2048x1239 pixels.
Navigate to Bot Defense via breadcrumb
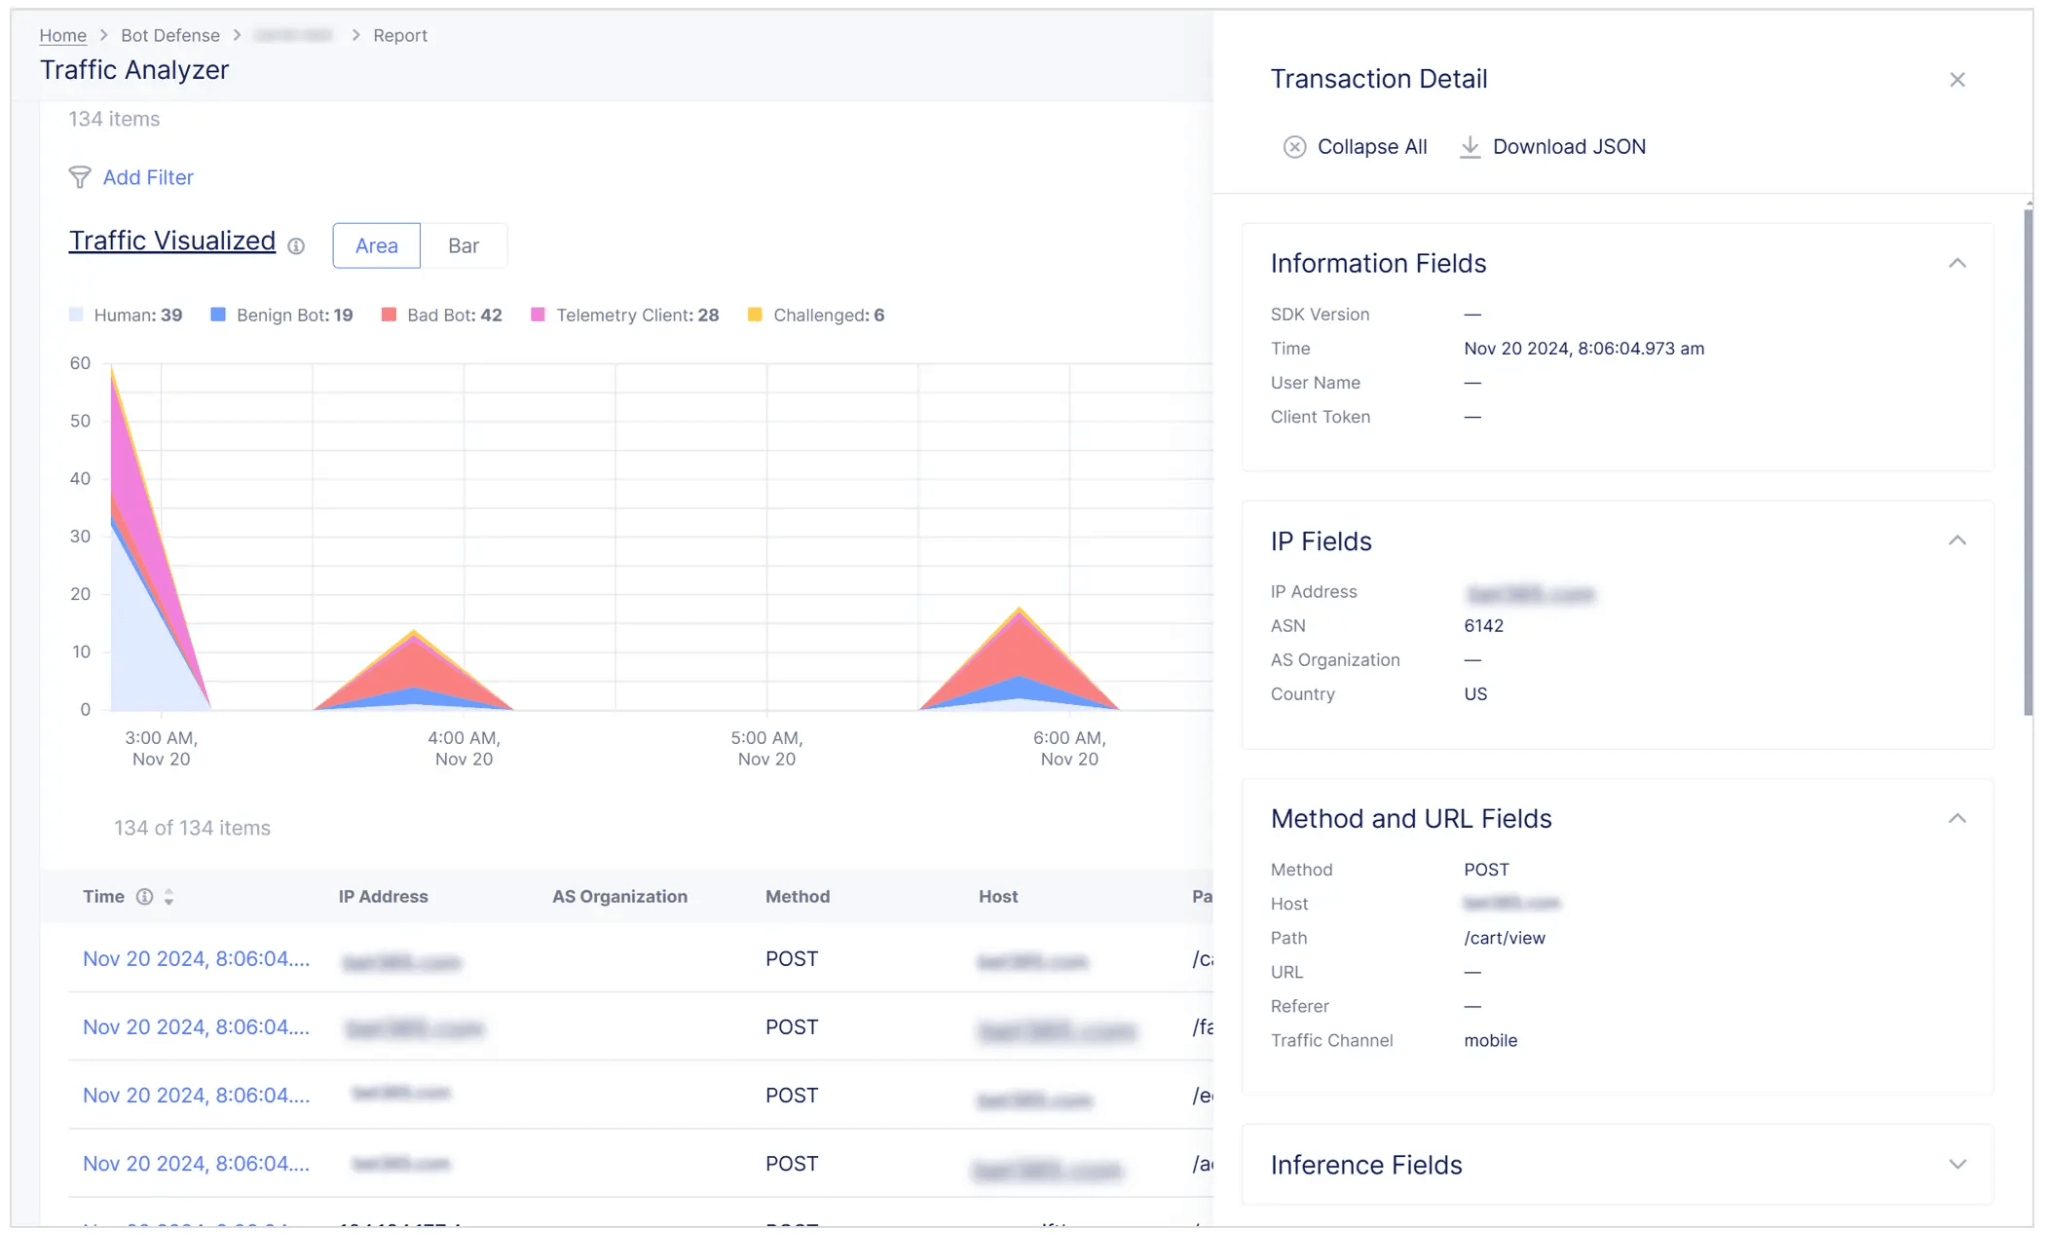[x=170, y=35]
